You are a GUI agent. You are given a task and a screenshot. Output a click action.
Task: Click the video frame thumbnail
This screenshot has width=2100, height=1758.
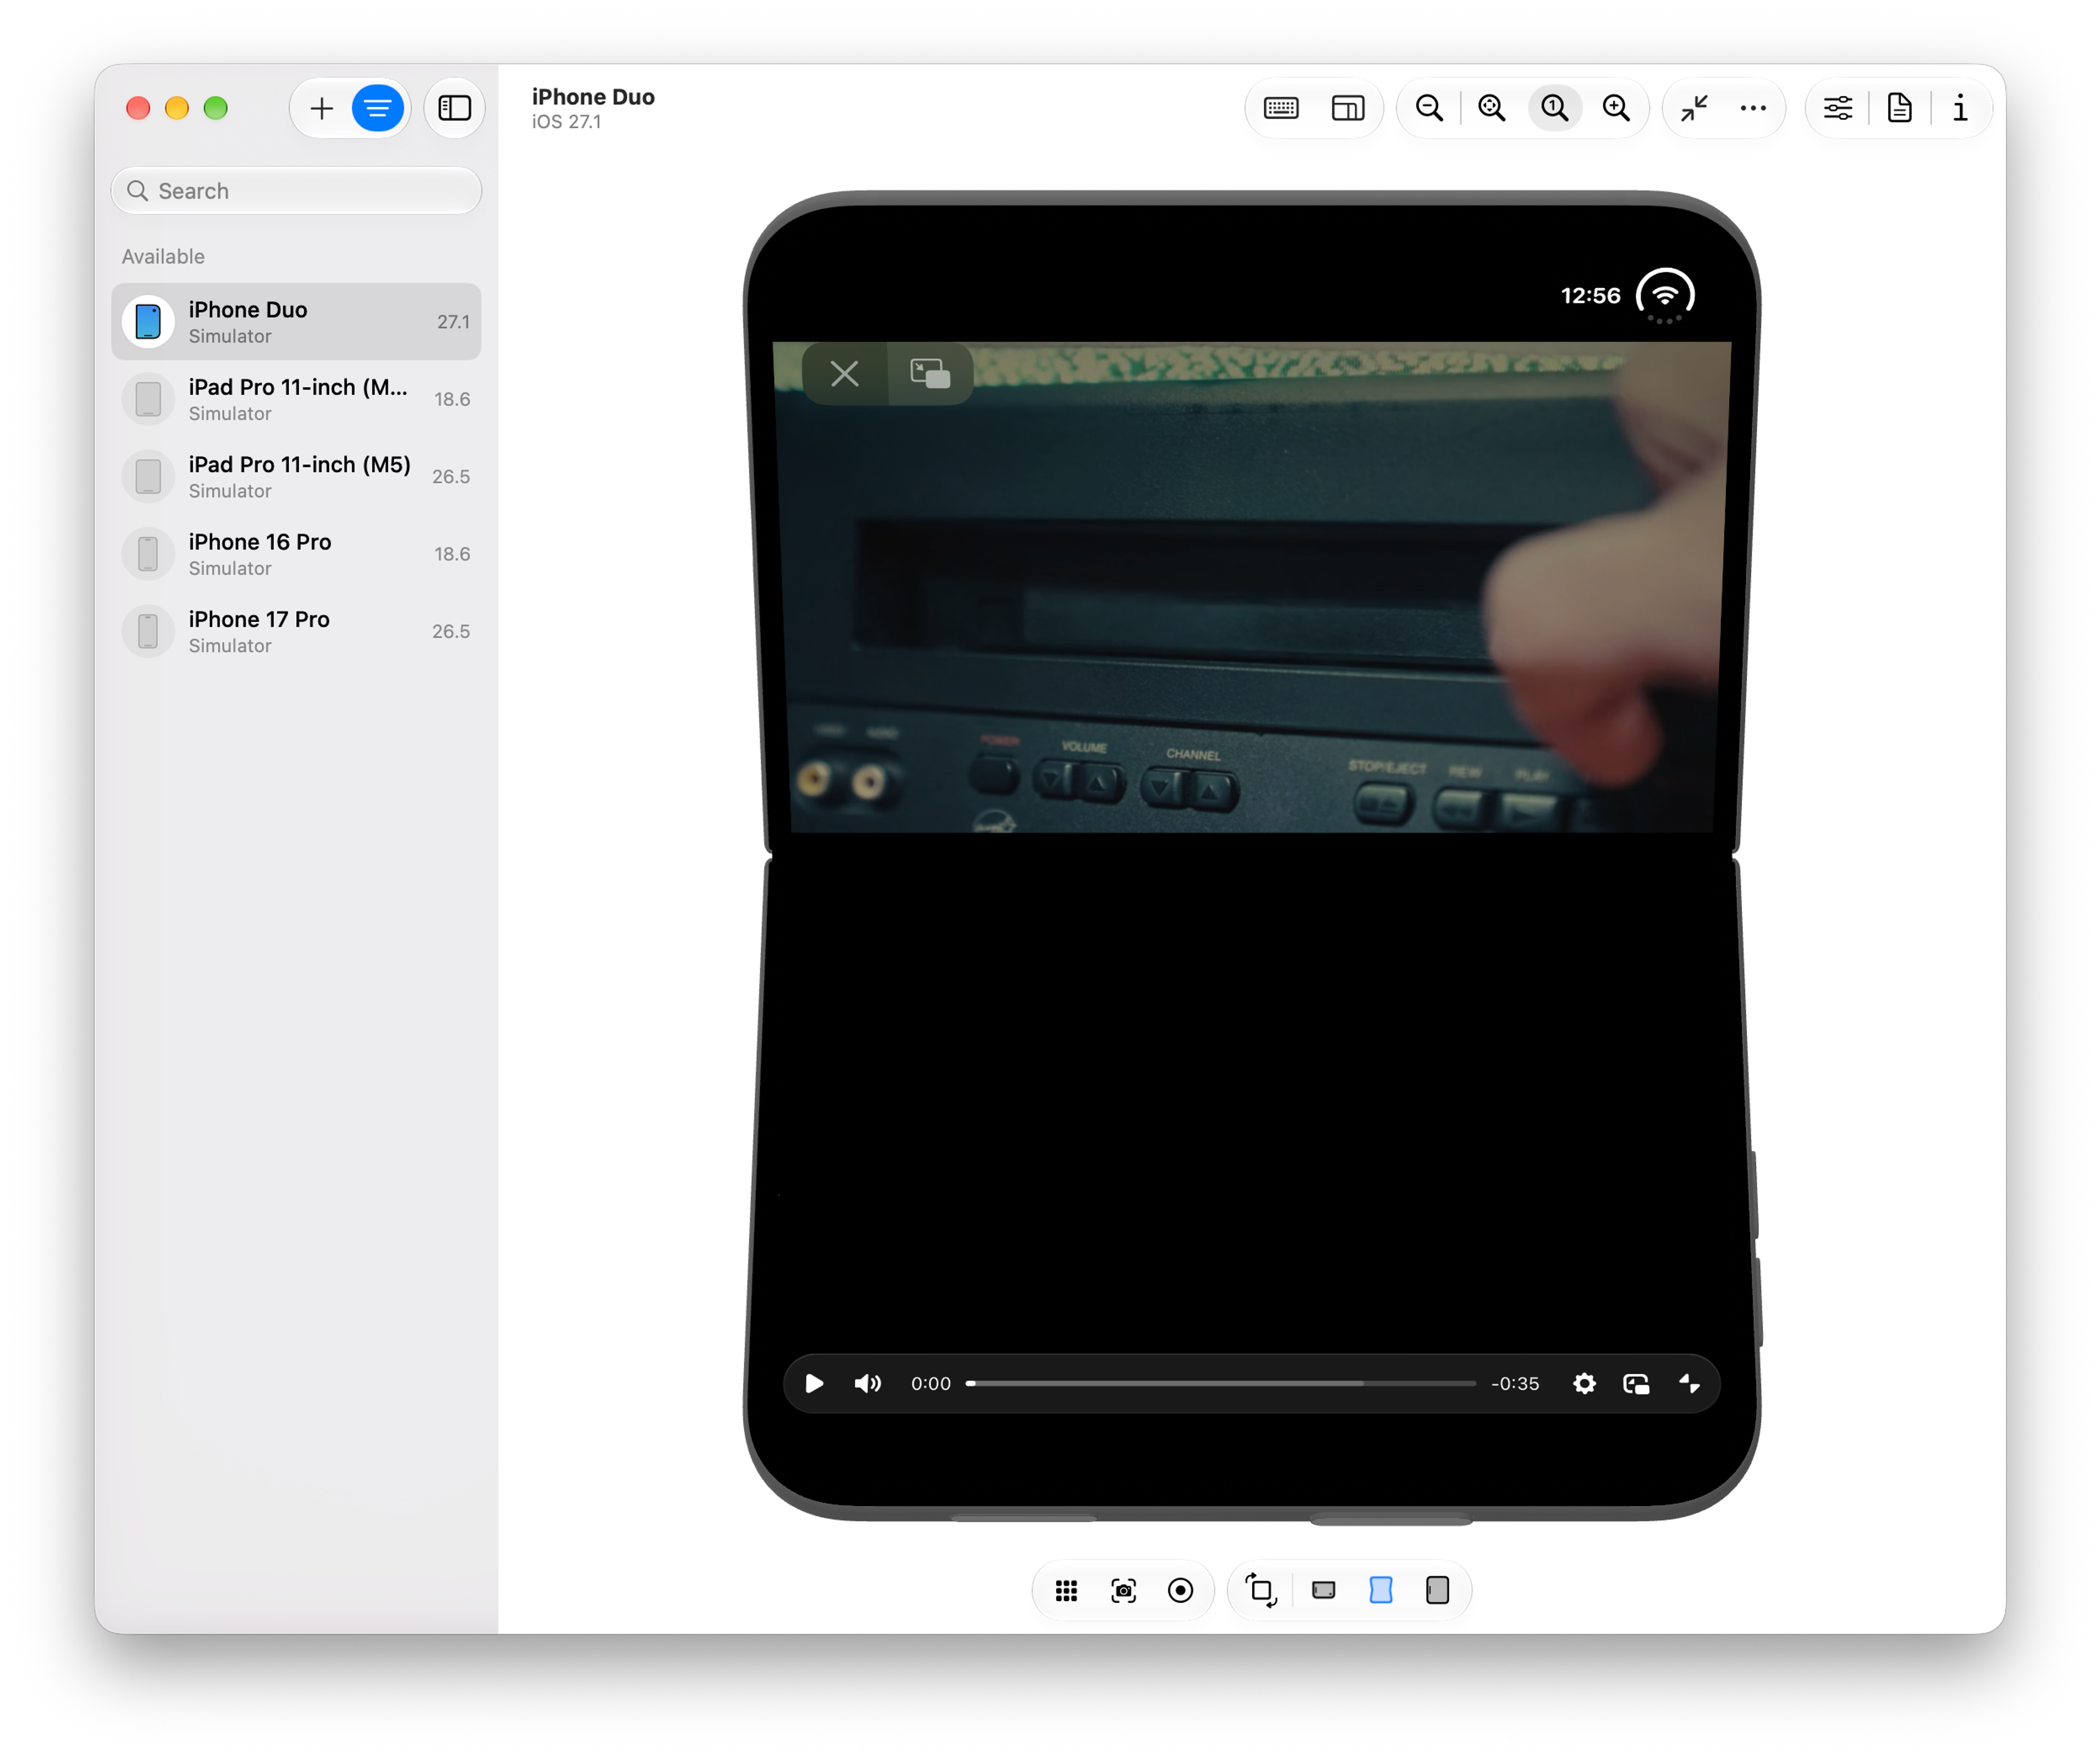[1252, 588]
